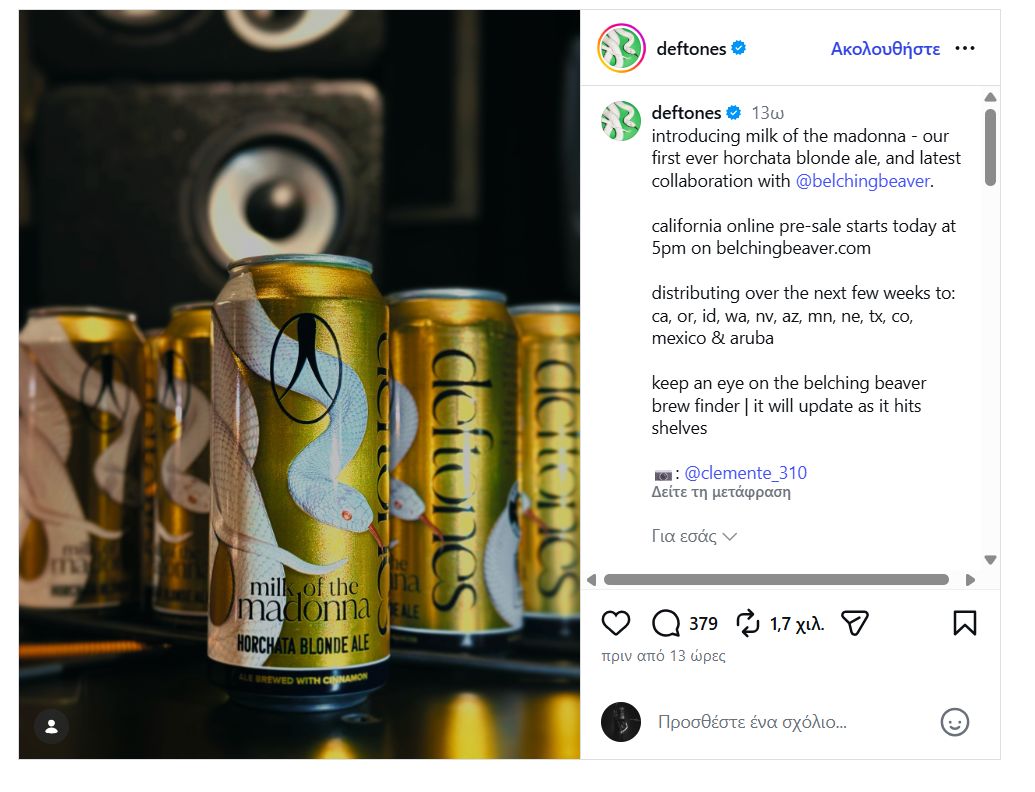This screenshot has height=792, width=1035.
Task: Click the deftones avatar in the post header
Action: pyautogui.click(x=621, y=49)
